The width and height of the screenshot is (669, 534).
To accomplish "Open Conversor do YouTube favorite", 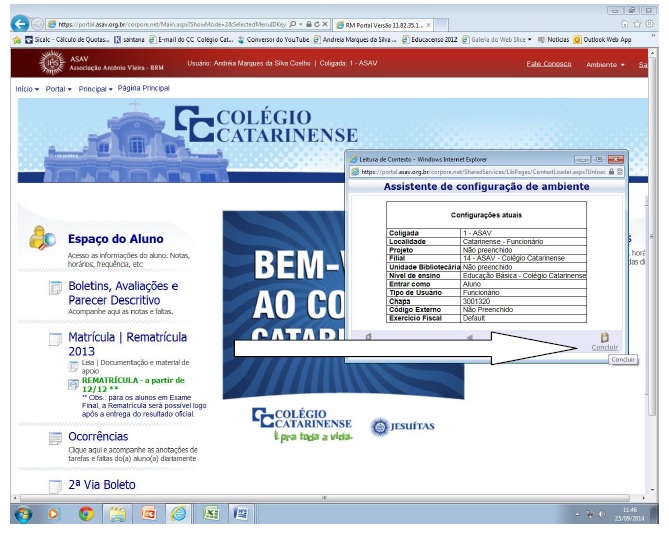I will (273, 40).
